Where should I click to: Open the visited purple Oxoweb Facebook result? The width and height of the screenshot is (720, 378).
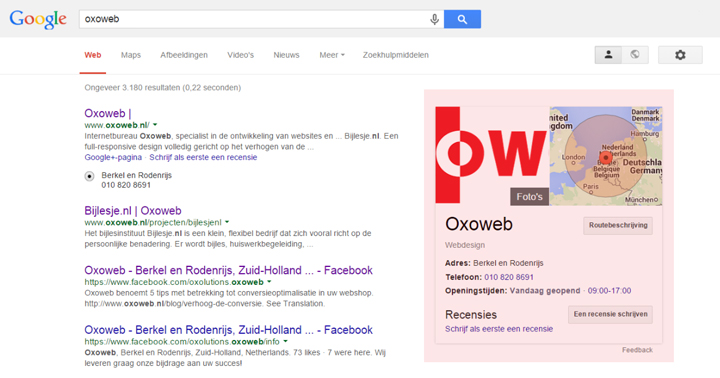click(x=228, y=271)
